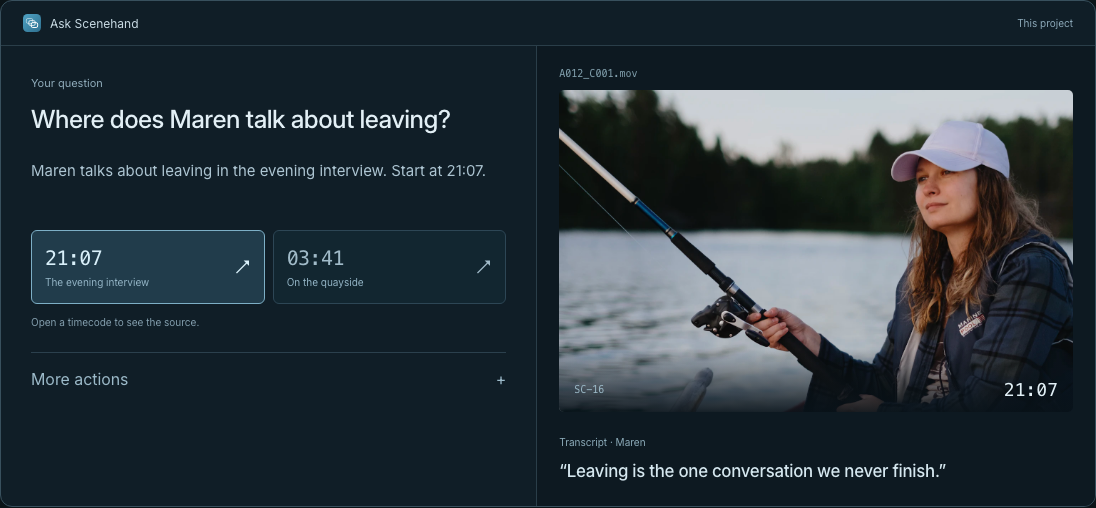Click the Ask Scenehand title text
This screenshot has height=508, width=1096.
(94, 24)
